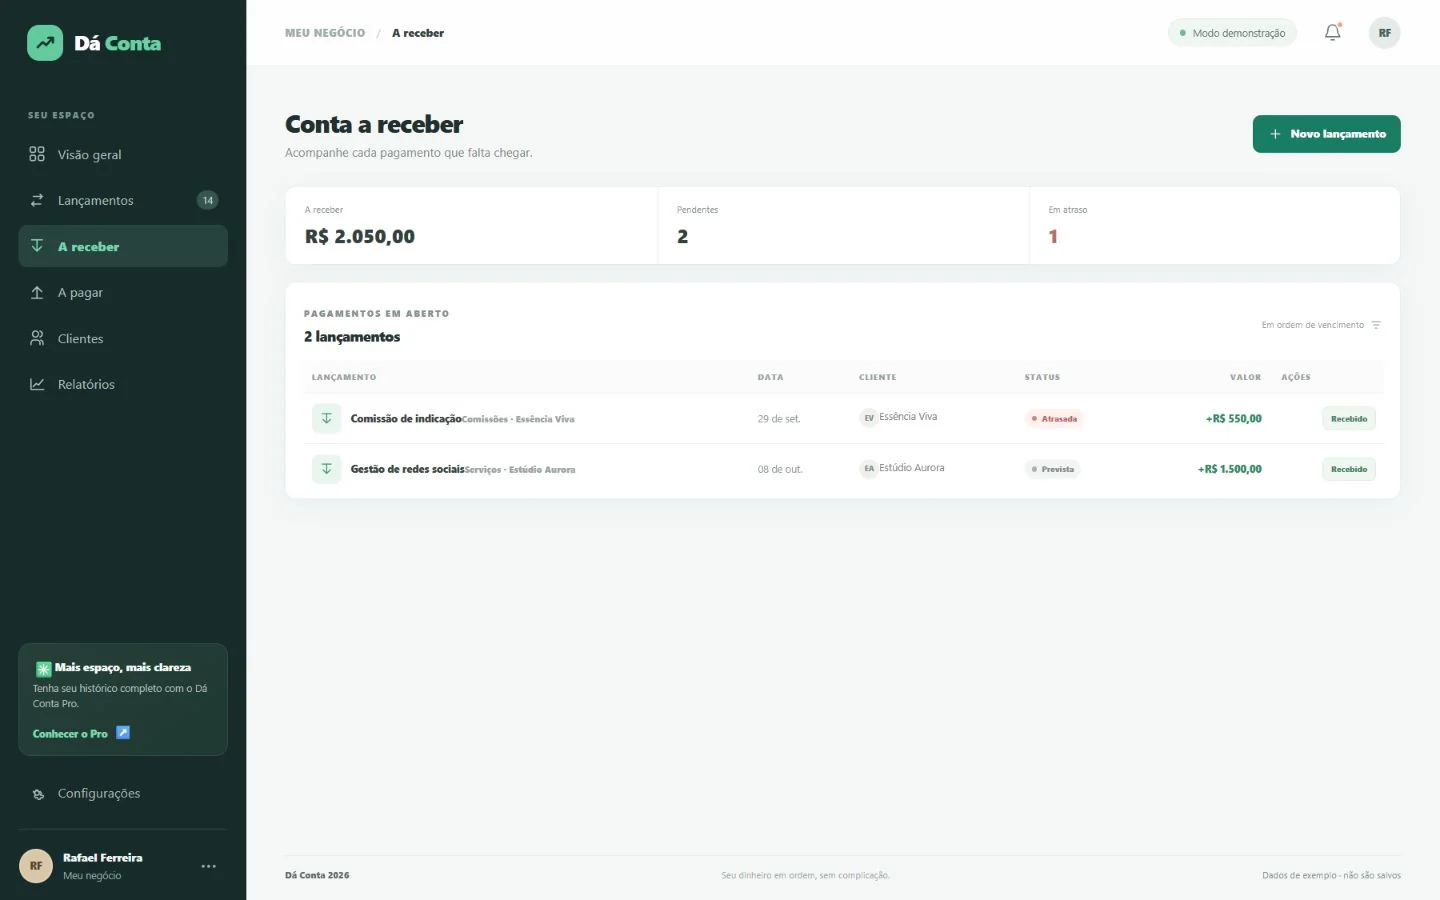Viewport: 1440px width, 900px height.
Task: Click the Gestão de redes sociais row arrow icon
Action: pos(326,468)
